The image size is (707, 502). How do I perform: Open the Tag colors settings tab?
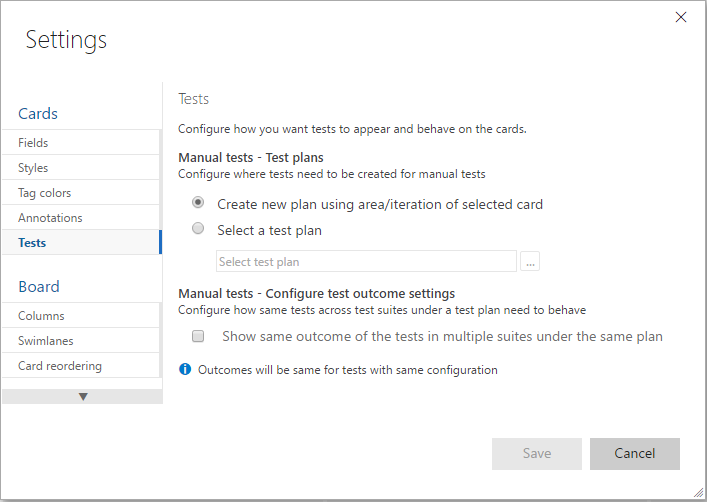(x=81, y=193)
